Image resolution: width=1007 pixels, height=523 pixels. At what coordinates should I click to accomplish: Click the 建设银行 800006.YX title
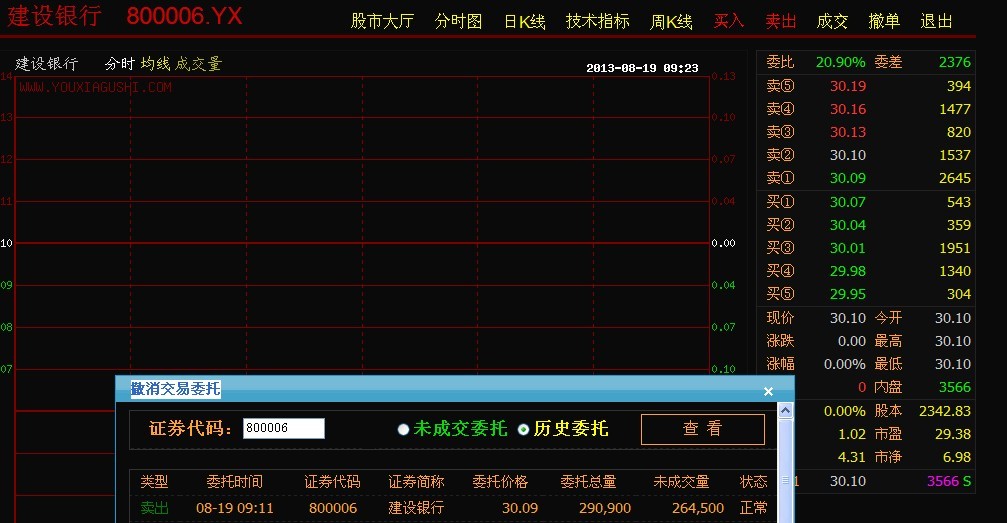(125, 16)
